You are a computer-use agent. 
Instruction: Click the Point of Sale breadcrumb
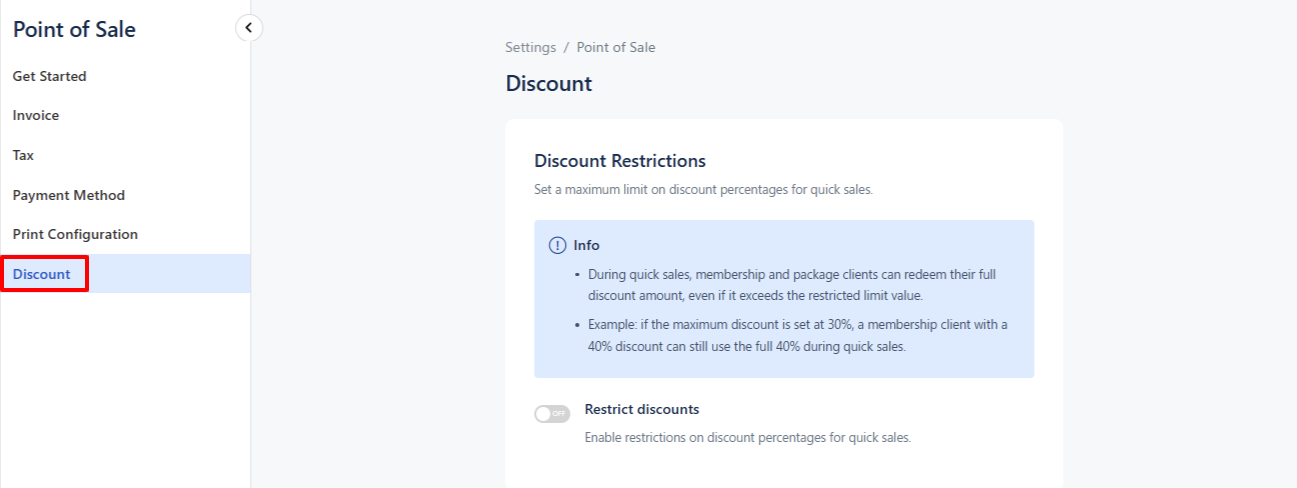(x=616, y=47)
